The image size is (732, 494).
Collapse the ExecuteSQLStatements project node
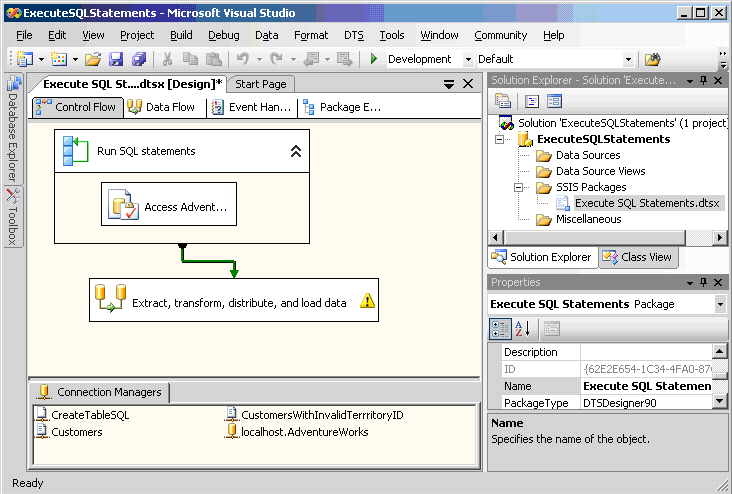500,139
